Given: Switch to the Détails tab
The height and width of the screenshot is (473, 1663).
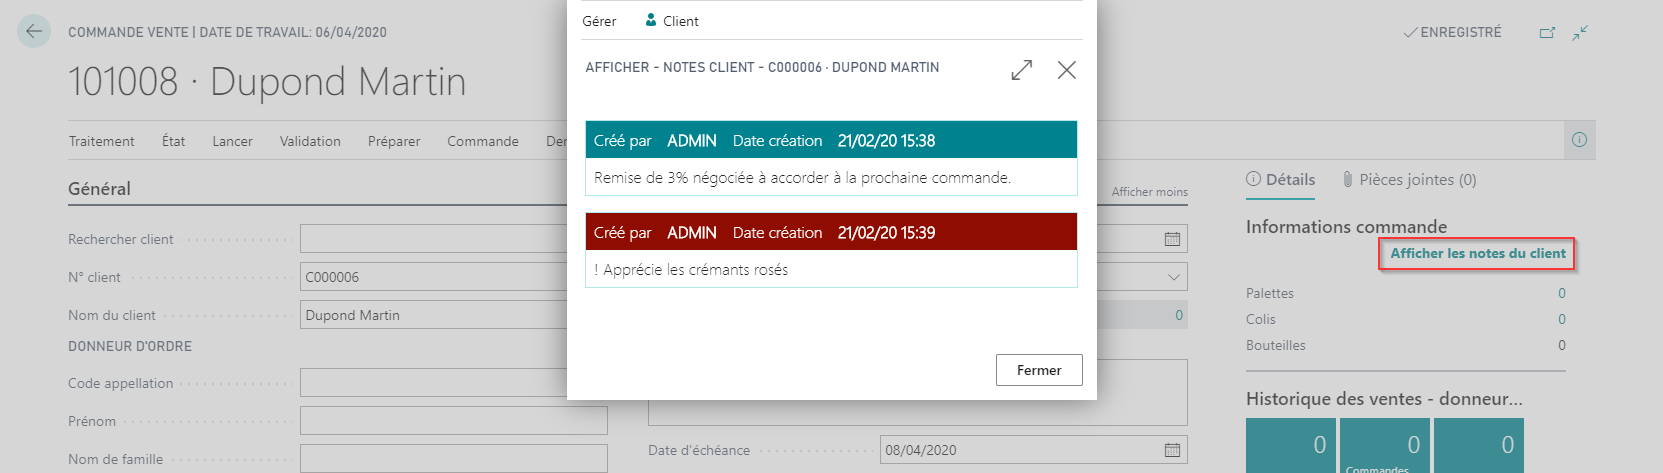Looking at the screenshot, I should pyautogui.click(x=1281, y=180).
